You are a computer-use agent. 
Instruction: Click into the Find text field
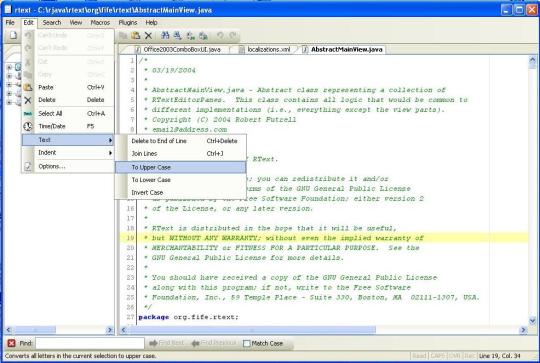tap(90, 343)
